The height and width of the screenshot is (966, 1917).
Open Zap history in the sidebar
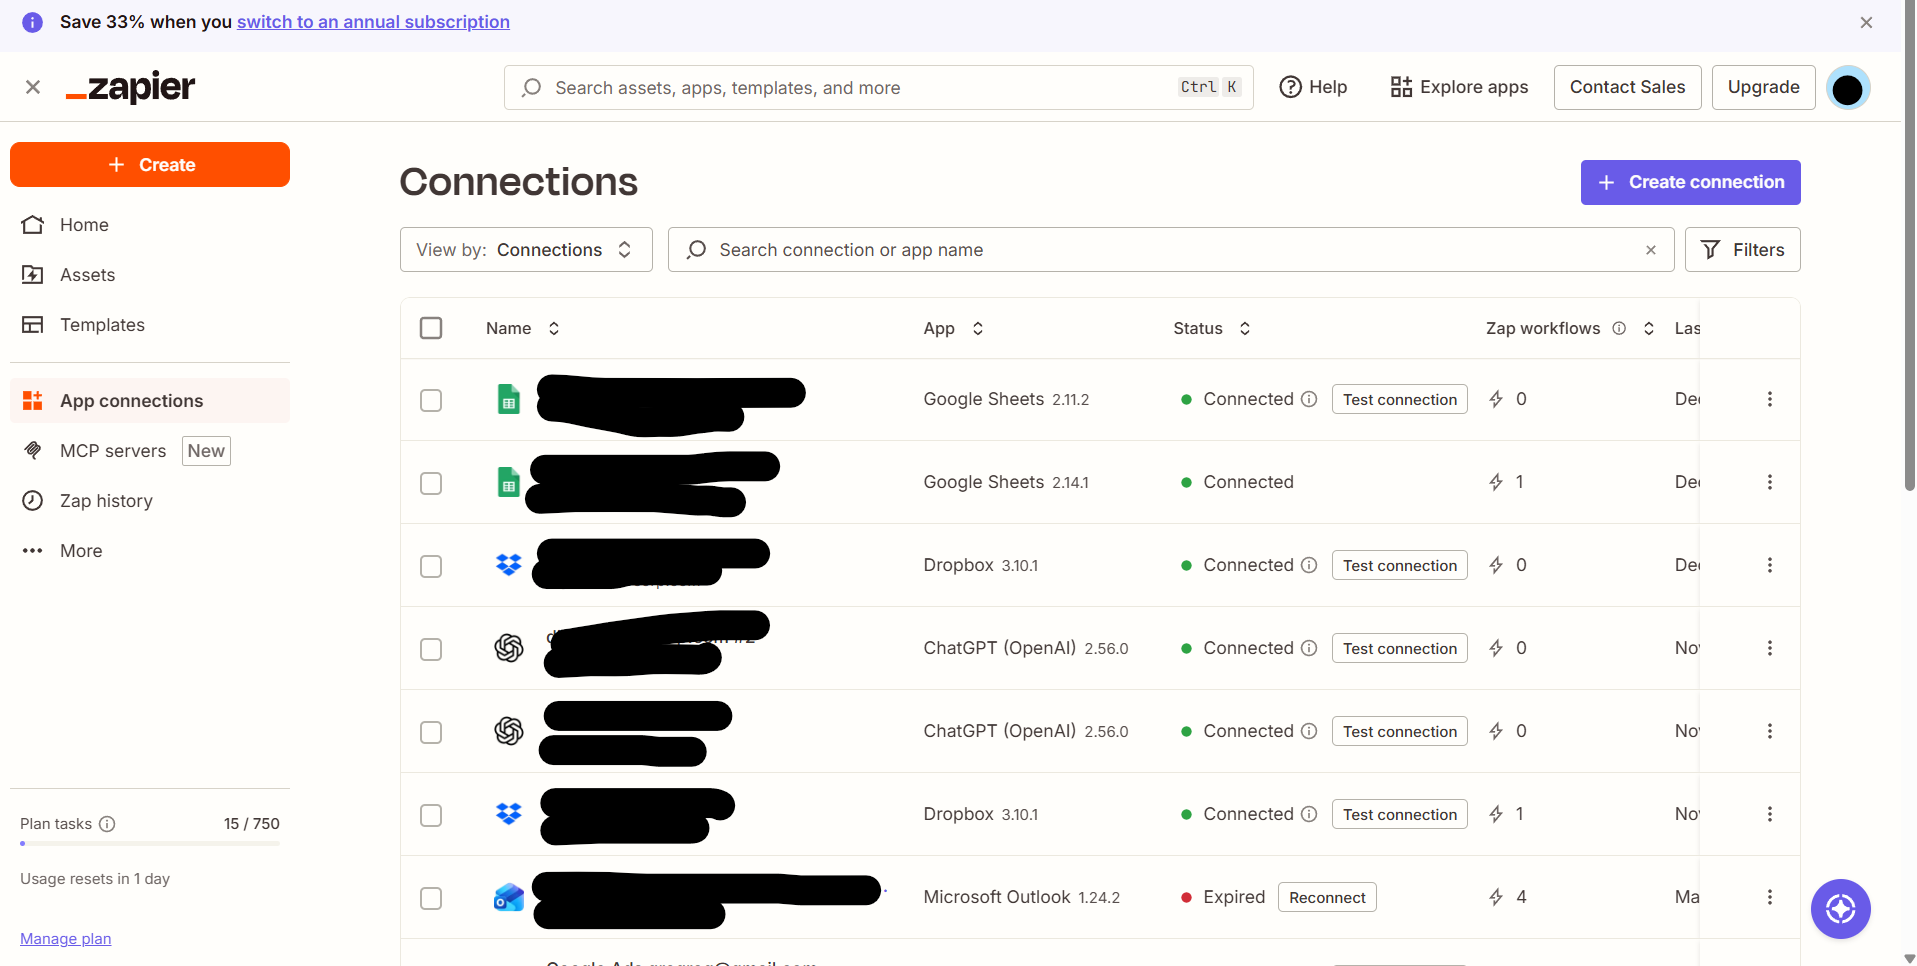[x=150, y=501]
